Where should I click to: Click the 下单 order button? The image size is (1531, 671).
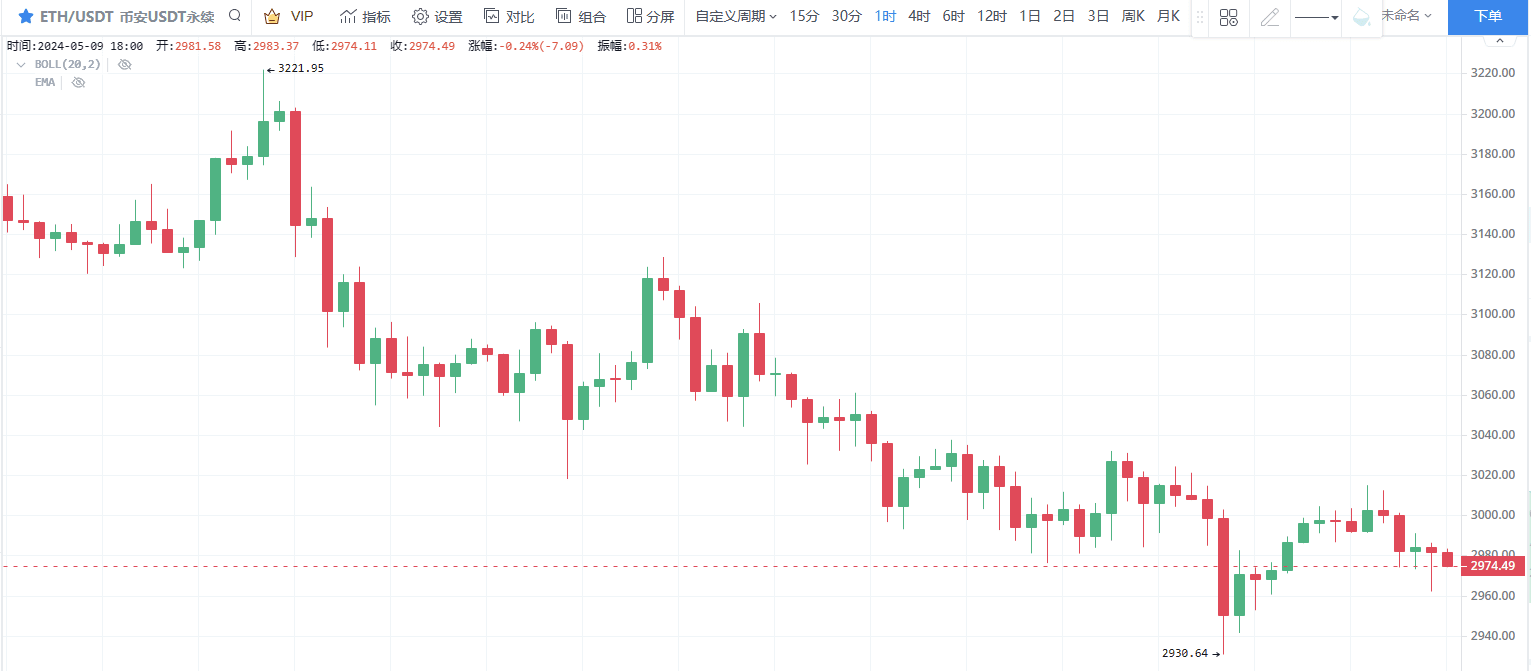pos(1488,17)
